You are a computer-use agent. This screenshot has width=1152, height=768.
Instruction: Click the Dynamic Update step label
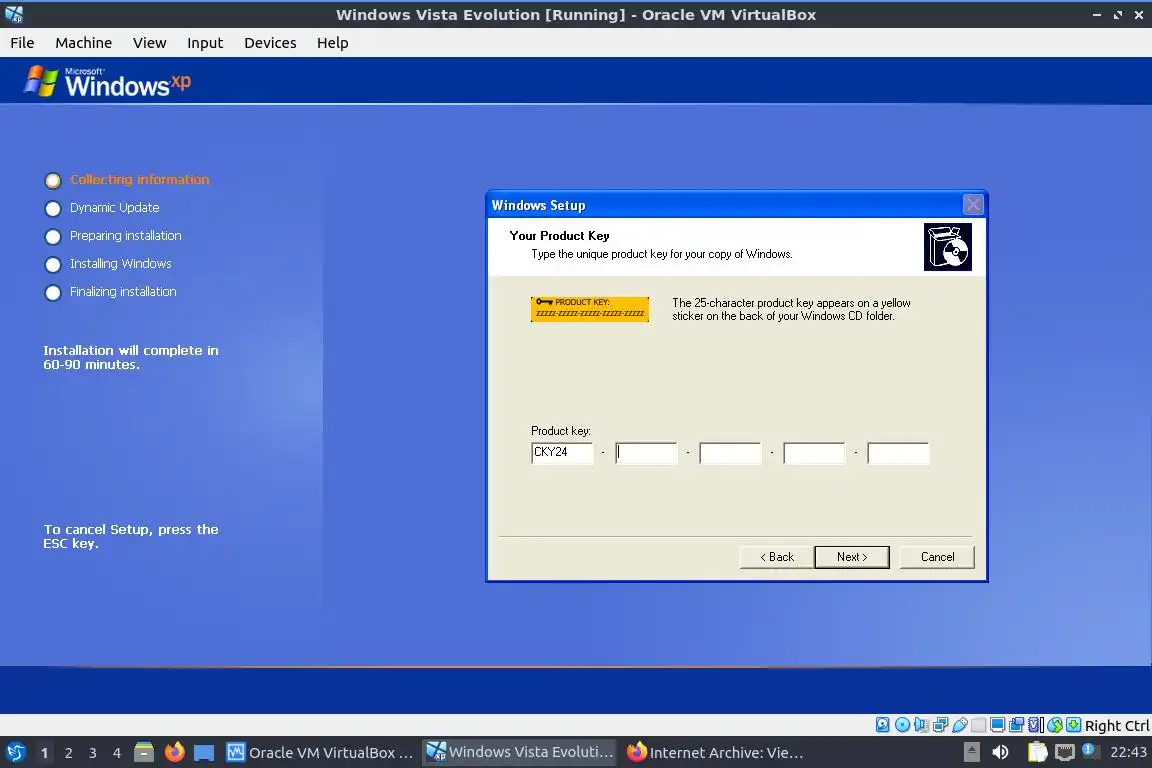pyautogui.click(x=115, y=208)
